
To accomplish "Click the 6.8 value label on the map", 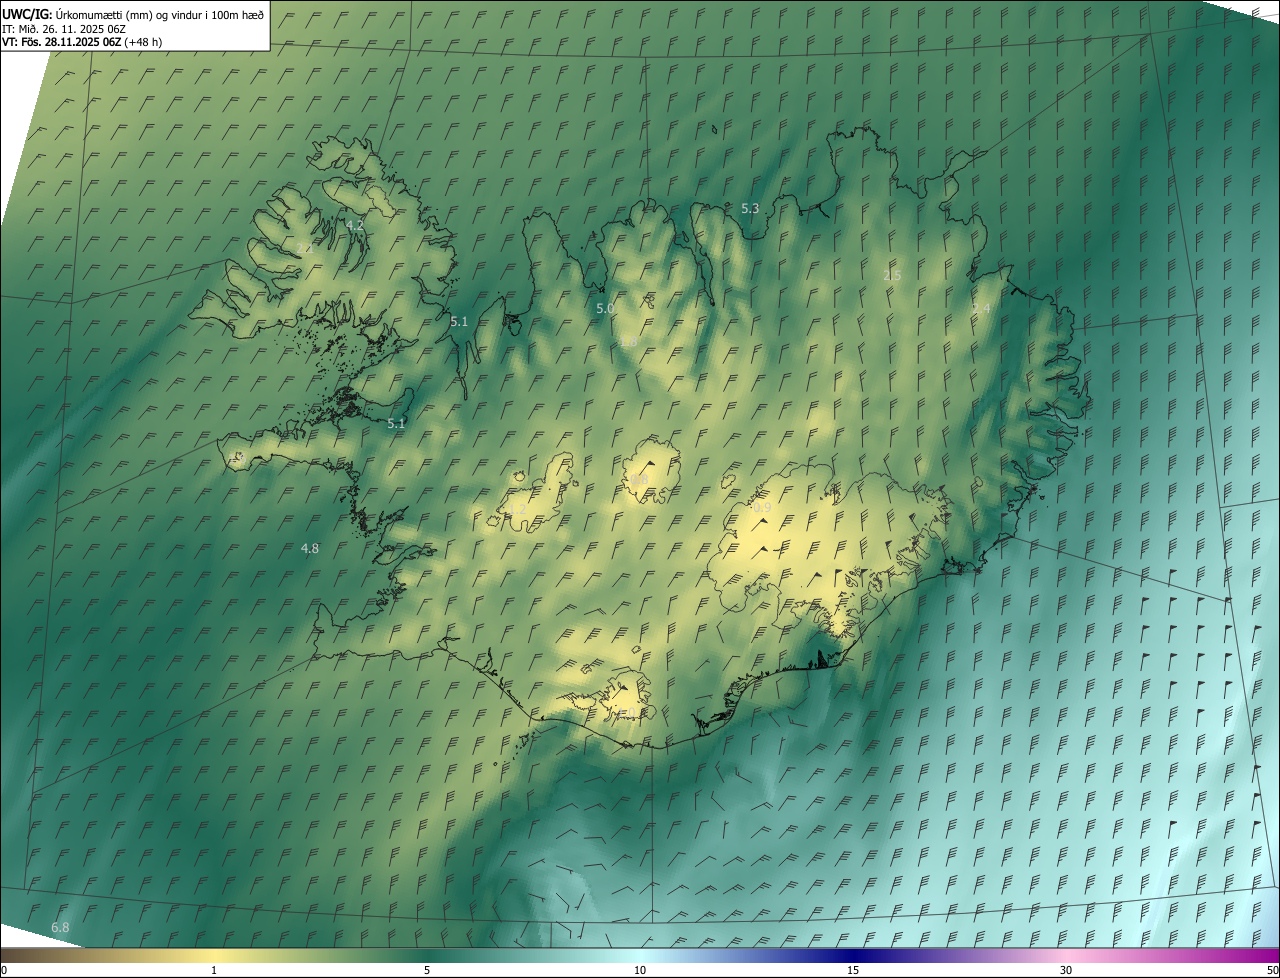I will click(60, 928).
